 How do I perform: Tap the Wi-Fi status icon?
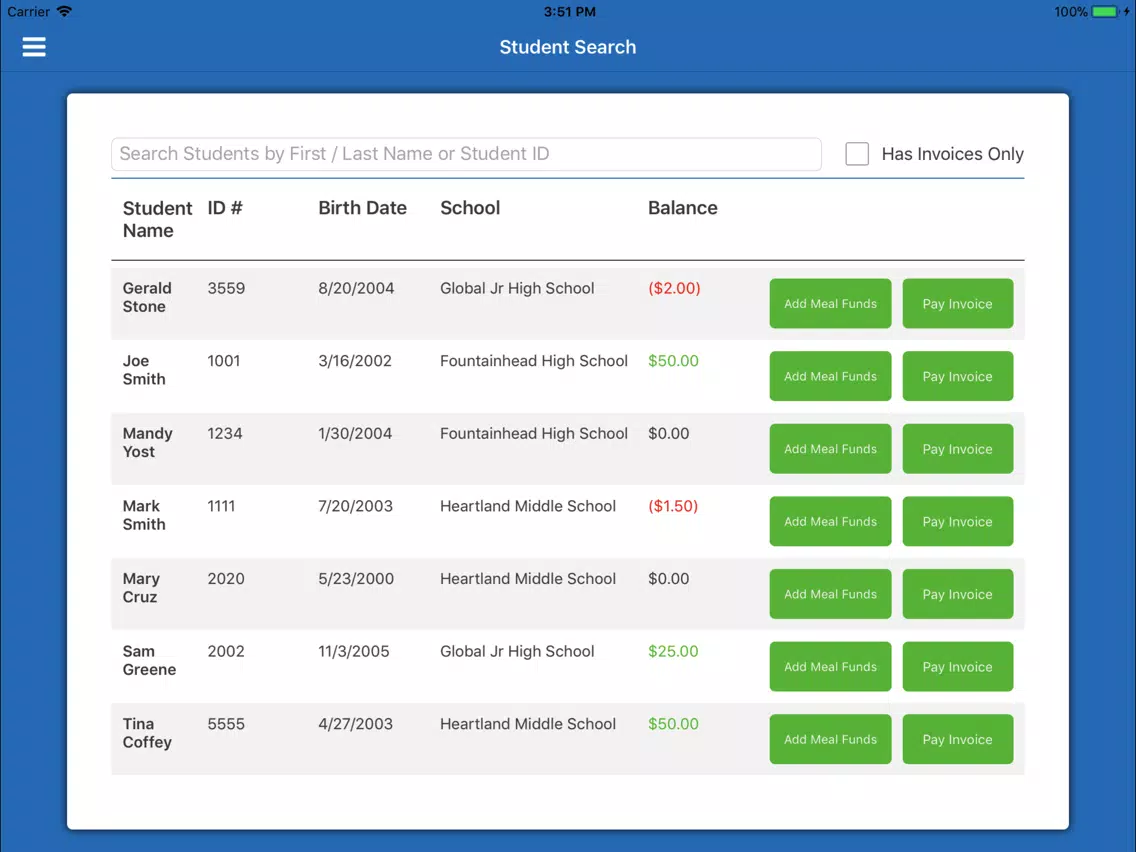pos(64,12)
